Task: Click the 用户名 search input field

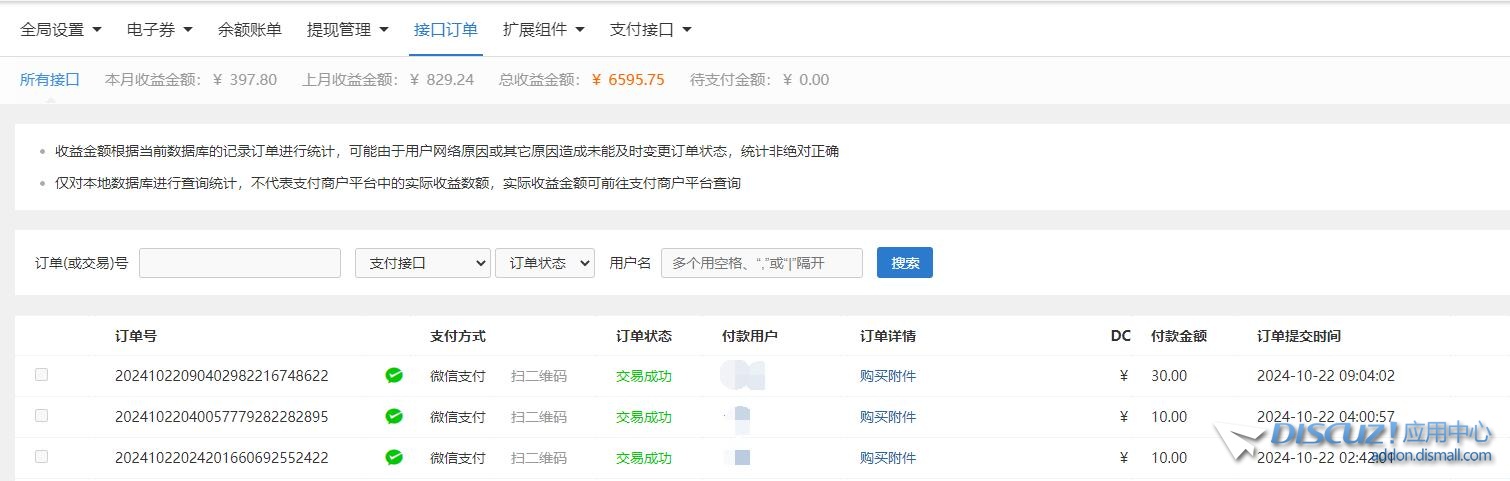Action: 761,263
